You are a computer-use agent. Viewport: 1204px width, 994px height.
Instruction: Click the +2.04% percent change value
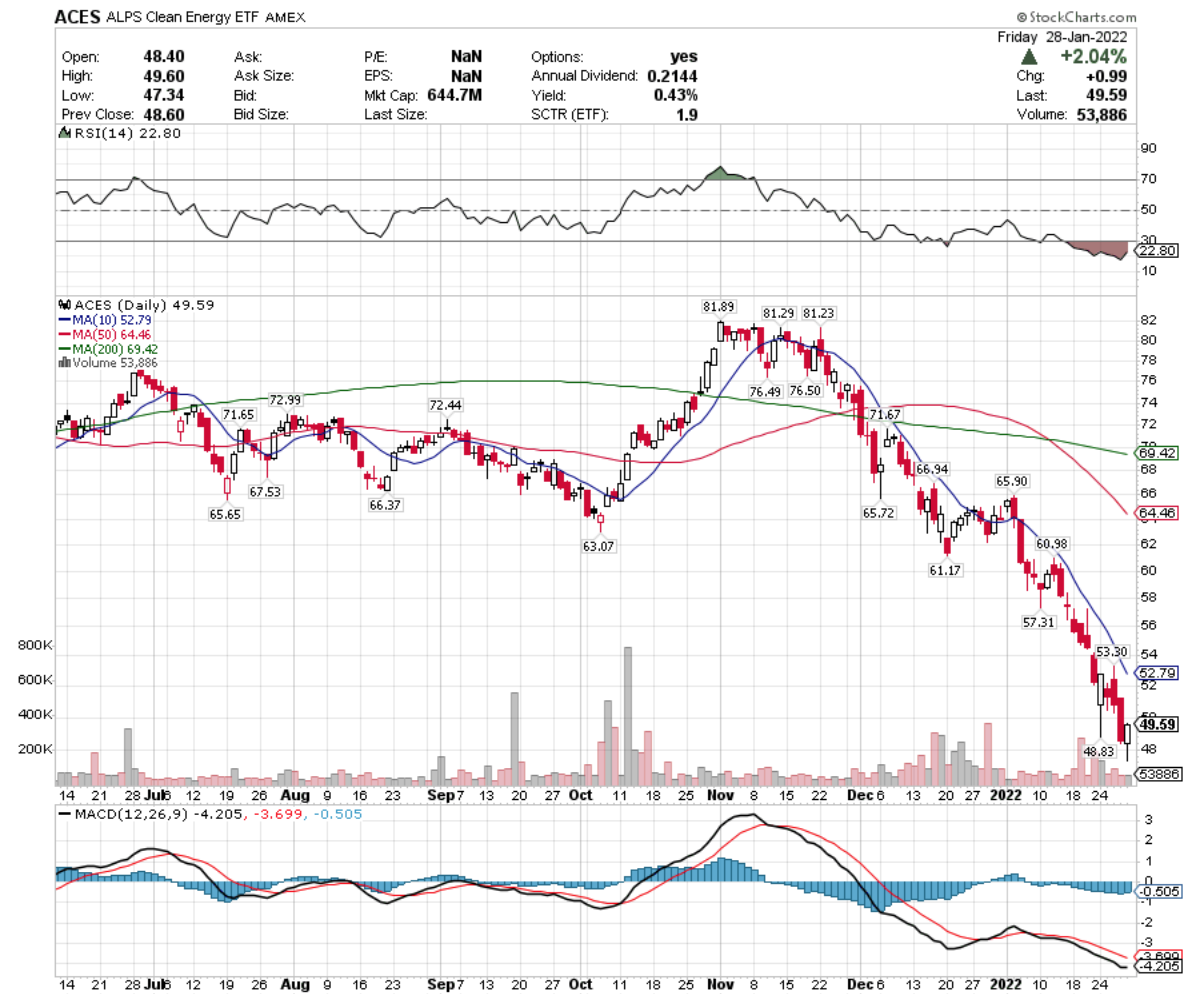[x=1095, y=57]
